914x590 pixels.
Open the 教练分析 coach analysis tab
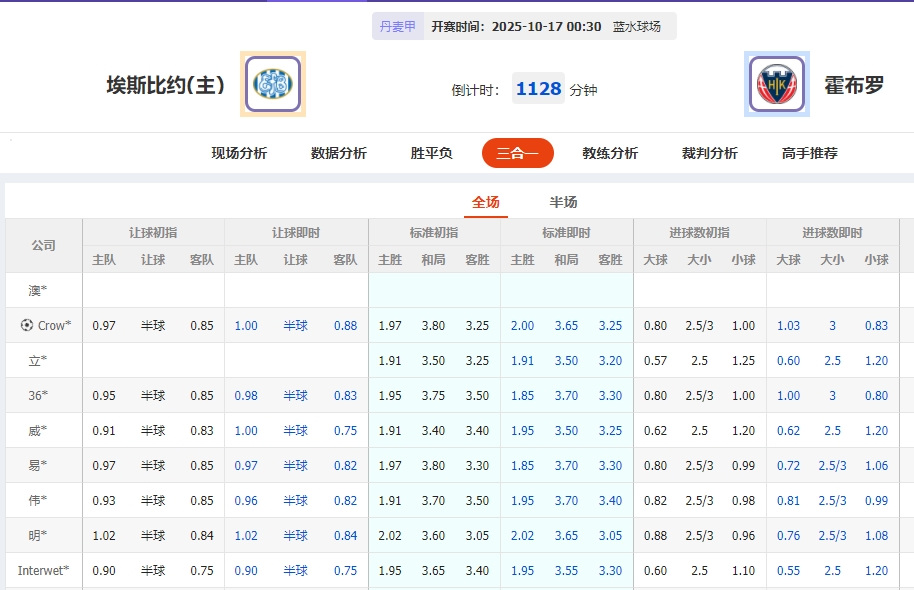click(x=610, y=154)
